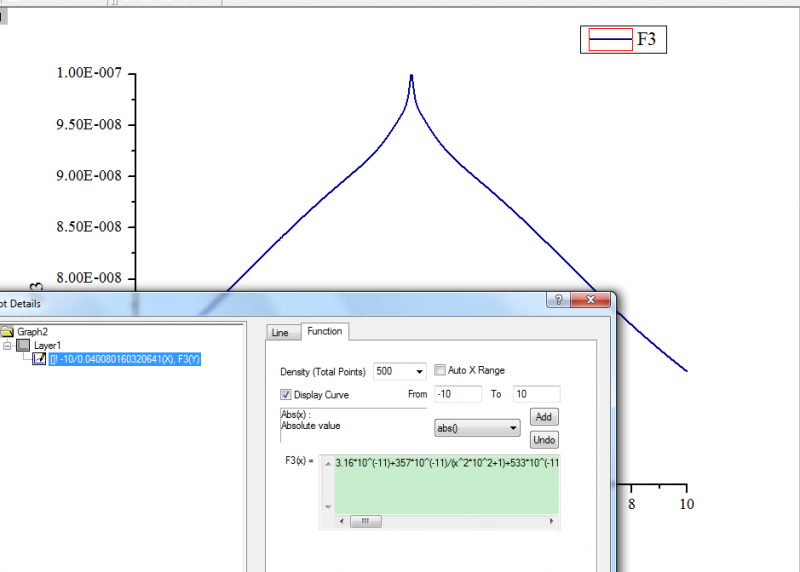The height and width of the screenshot is (572, 800).
Task: Open the abs() function dropdown
Action: [477, 428]
